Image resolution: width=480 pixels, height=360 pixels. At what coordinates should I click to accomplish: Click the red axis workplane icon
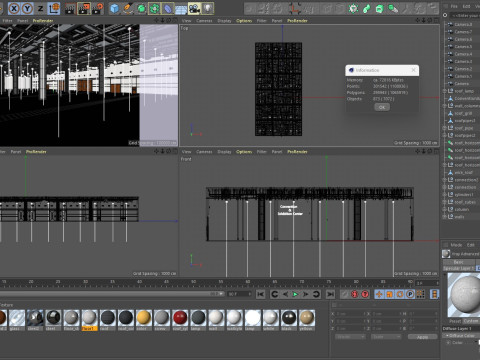coord(295,8)
